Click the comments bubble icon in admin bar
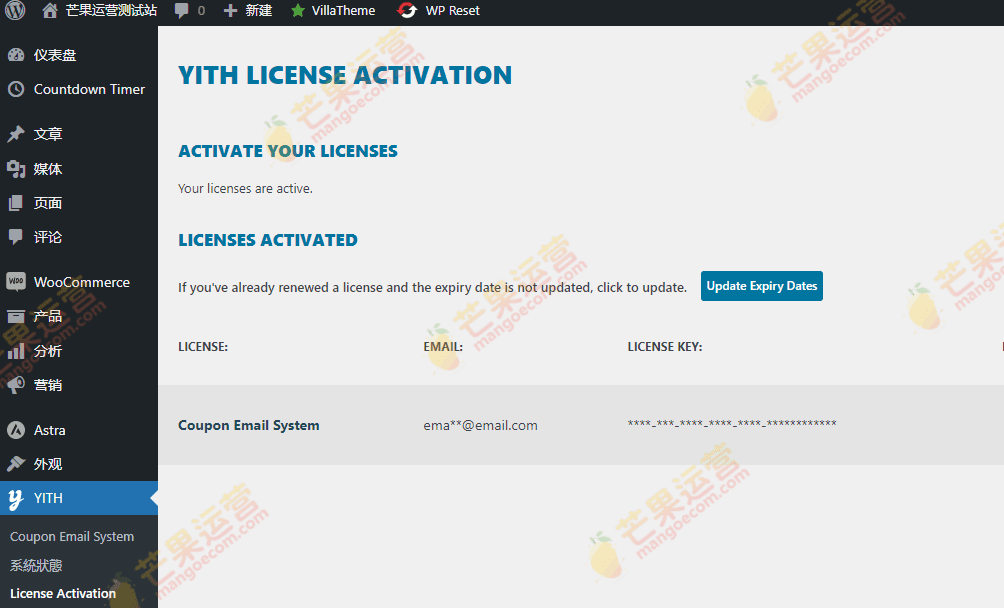Viewport: 1004px width, 608px height. click(x=182, y=11)
